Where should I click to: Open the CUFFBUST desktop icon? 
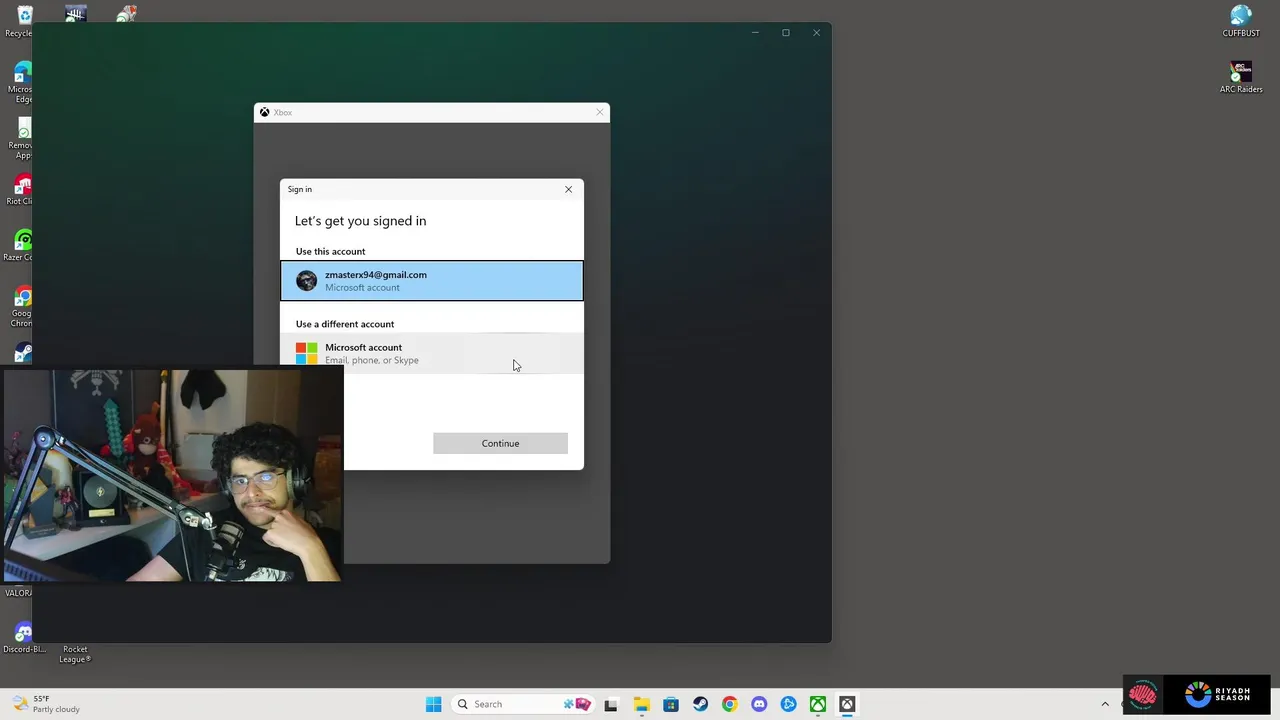pos(1241,21)
